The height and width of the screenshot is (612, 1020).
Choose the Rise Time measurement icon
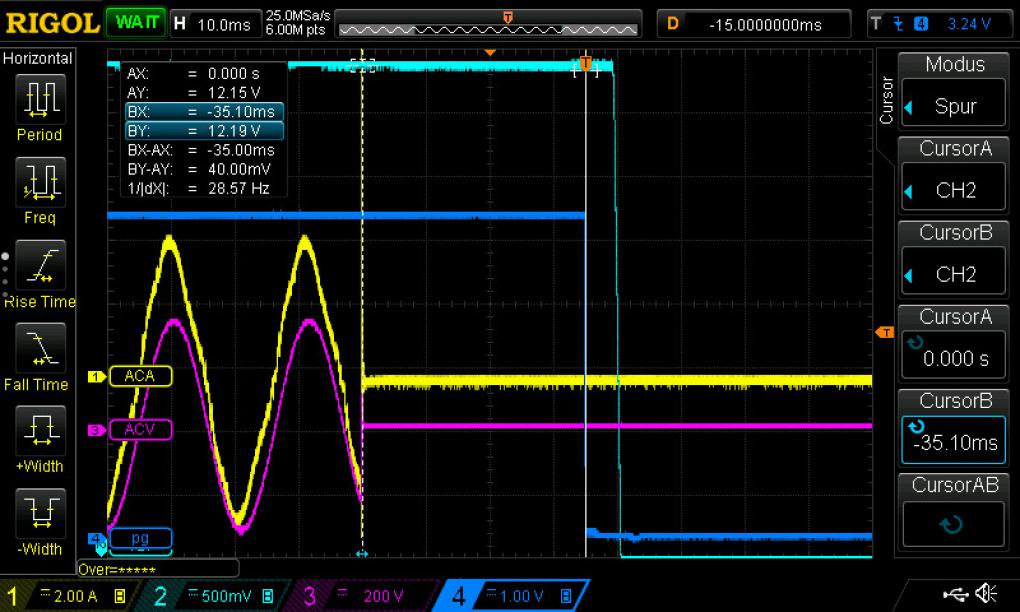click(40, 265)
